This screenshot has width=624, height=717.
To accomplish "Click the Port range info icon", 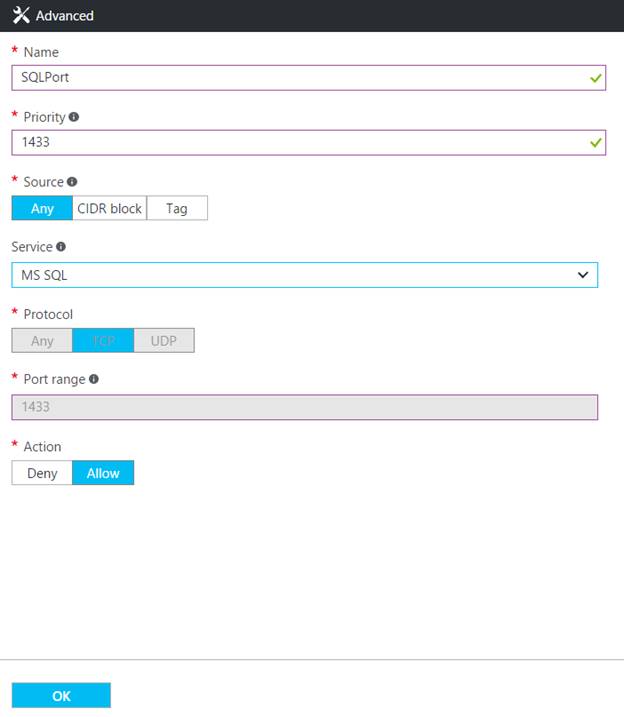I will tap(94, 379).
